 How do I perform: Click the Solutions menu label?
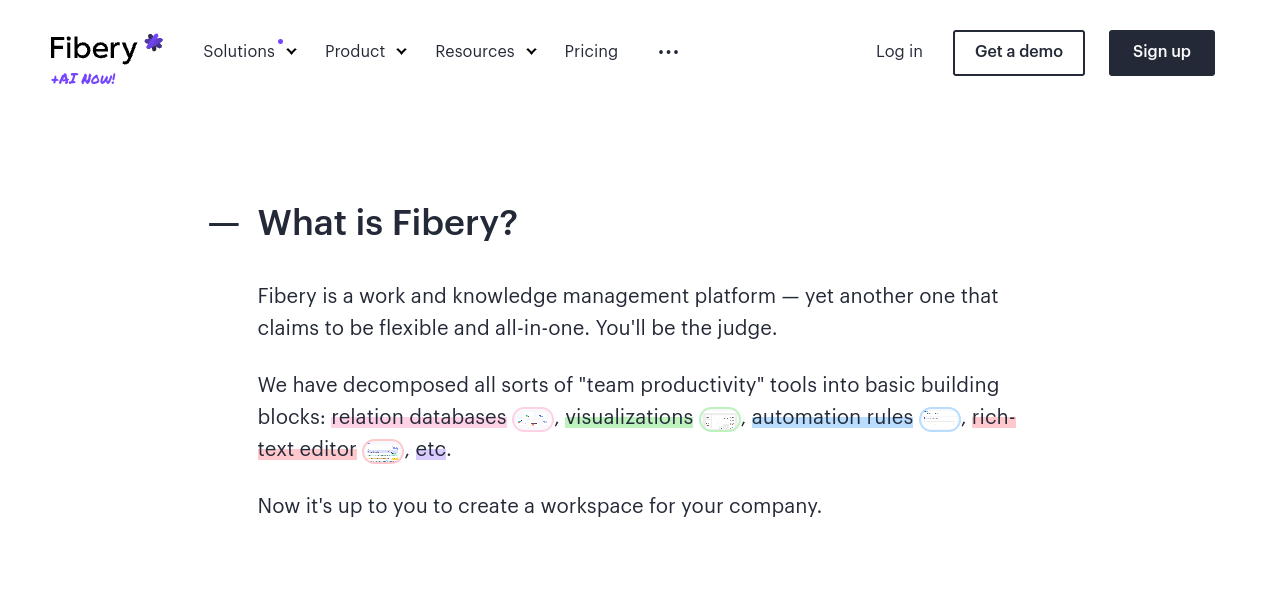[239, 52]
